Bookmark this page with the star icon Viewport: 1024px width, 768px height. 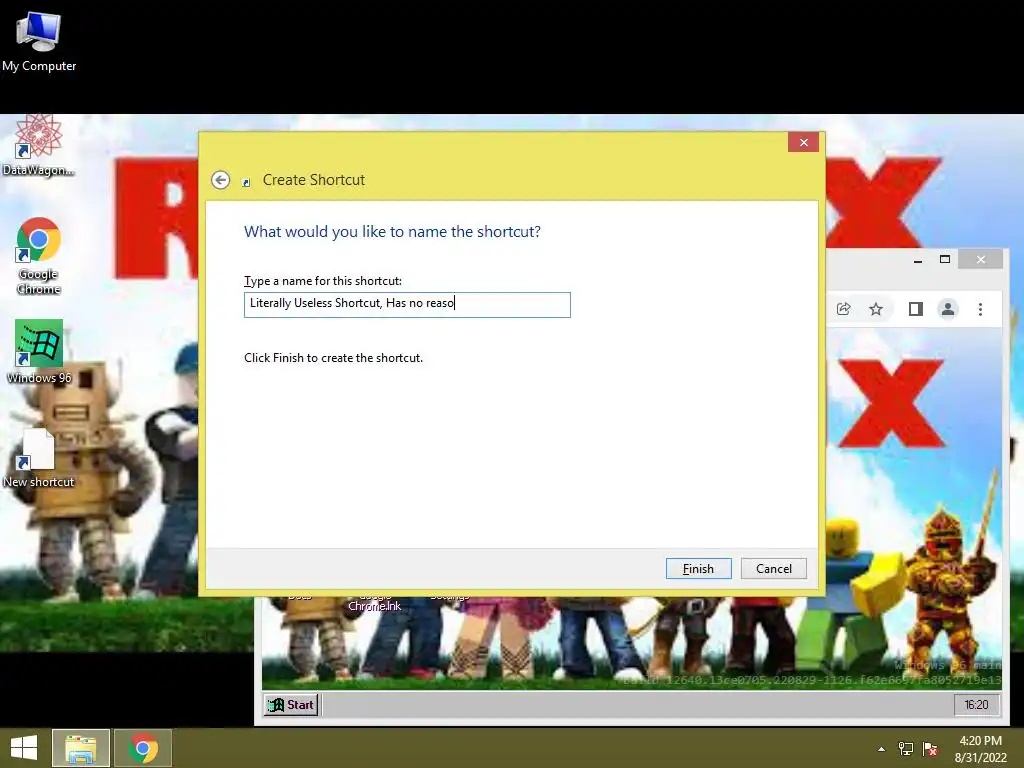(x=876, y=309)
